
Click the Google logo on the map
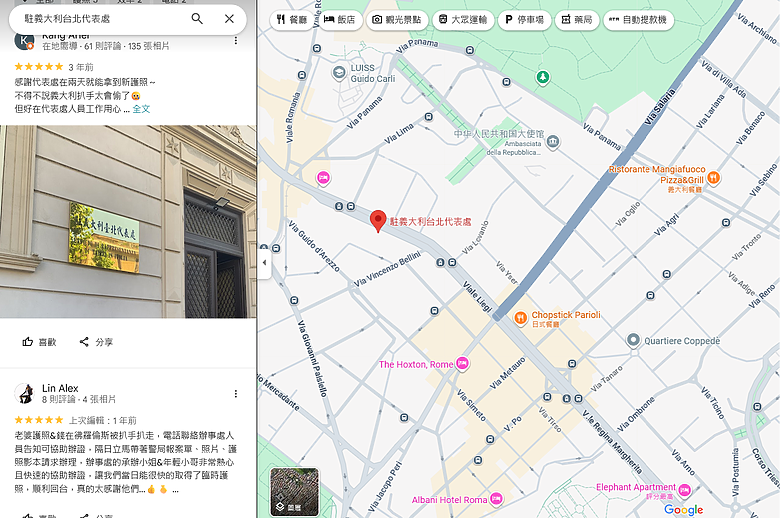coord(683,510)
